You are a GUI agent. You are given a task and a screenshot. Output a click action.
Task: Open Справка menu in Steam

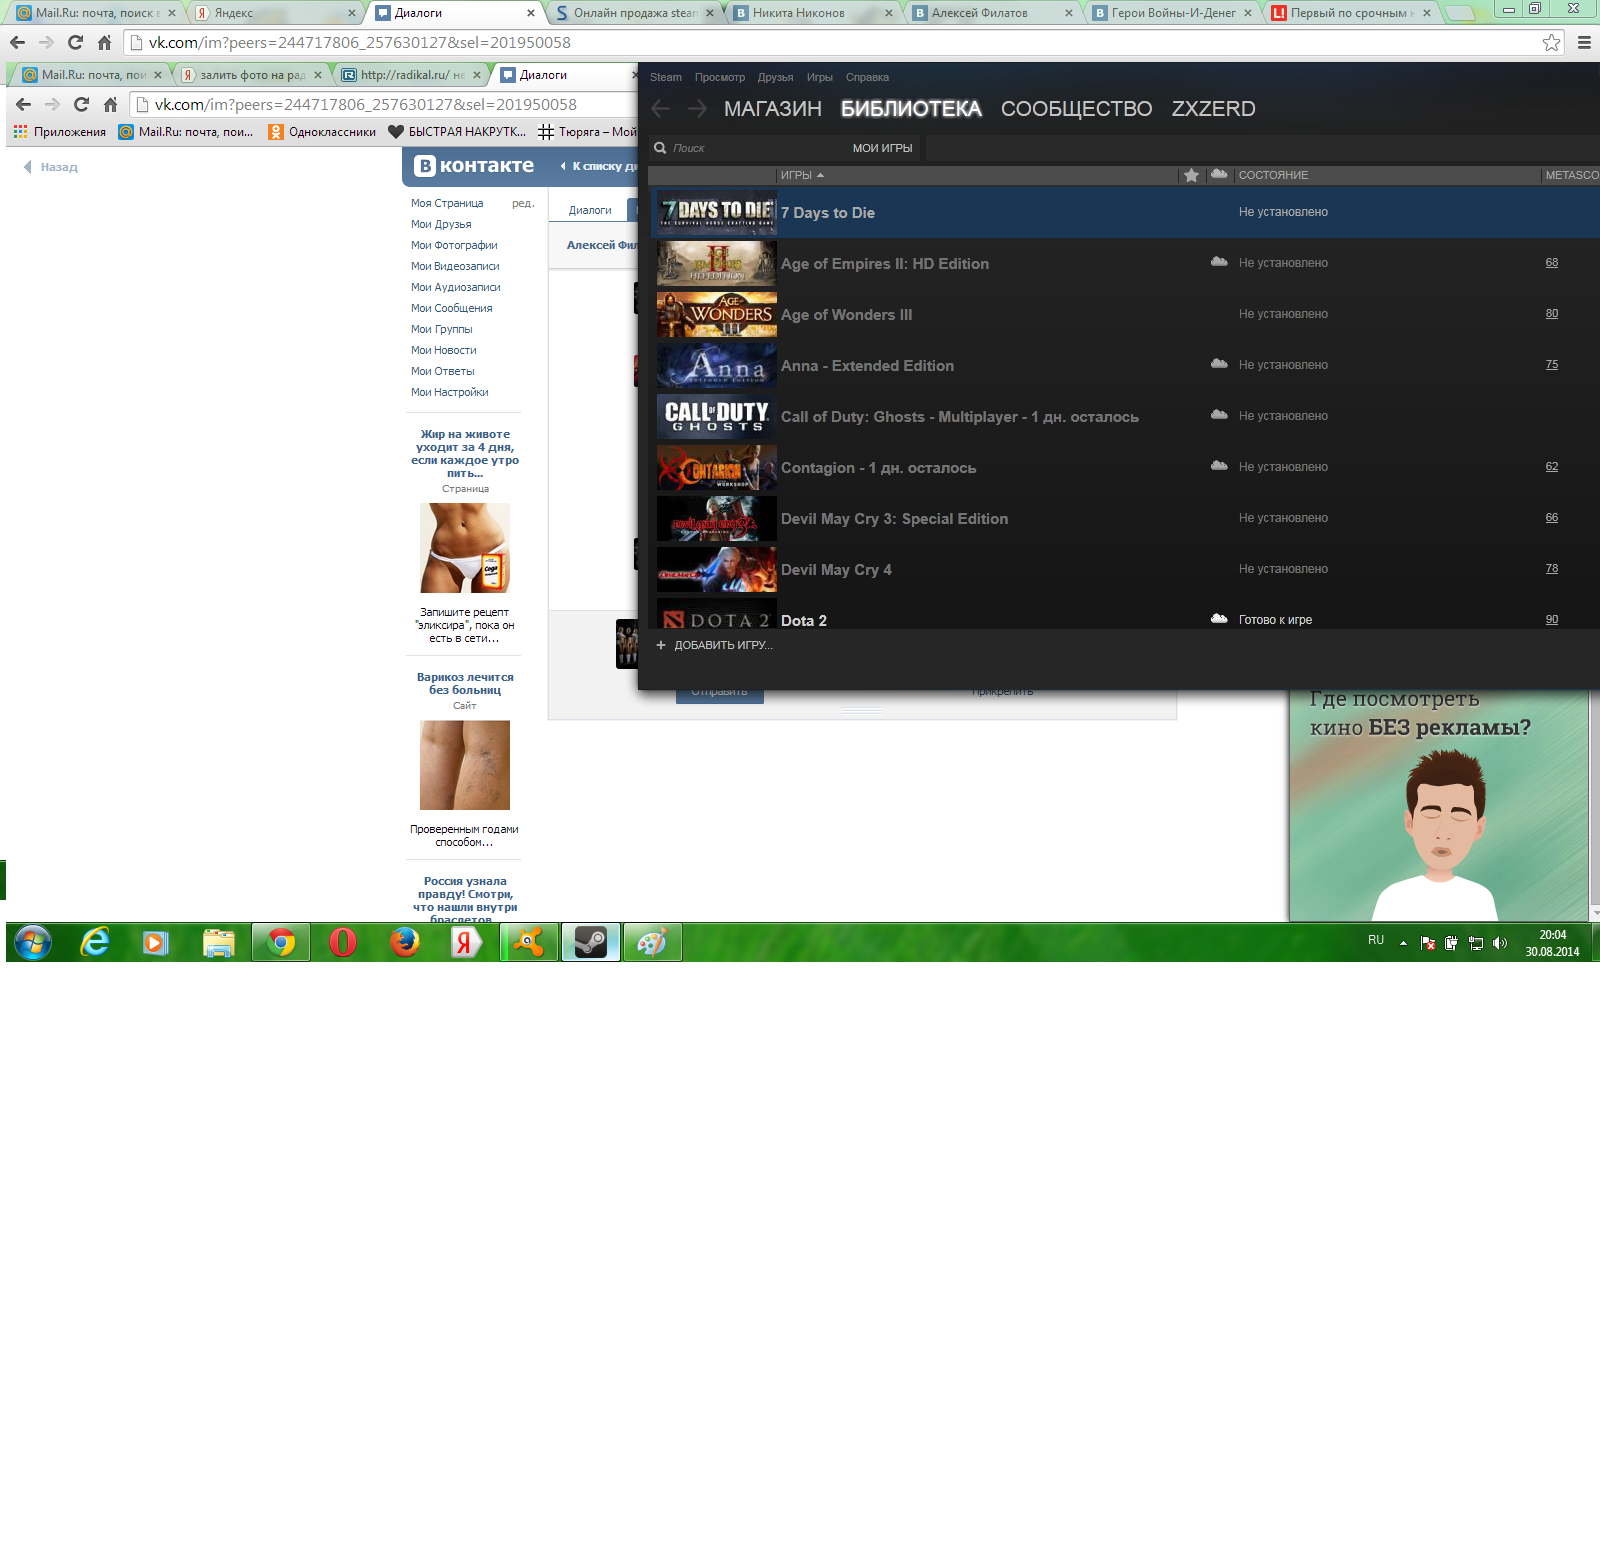tap(867, 77)
